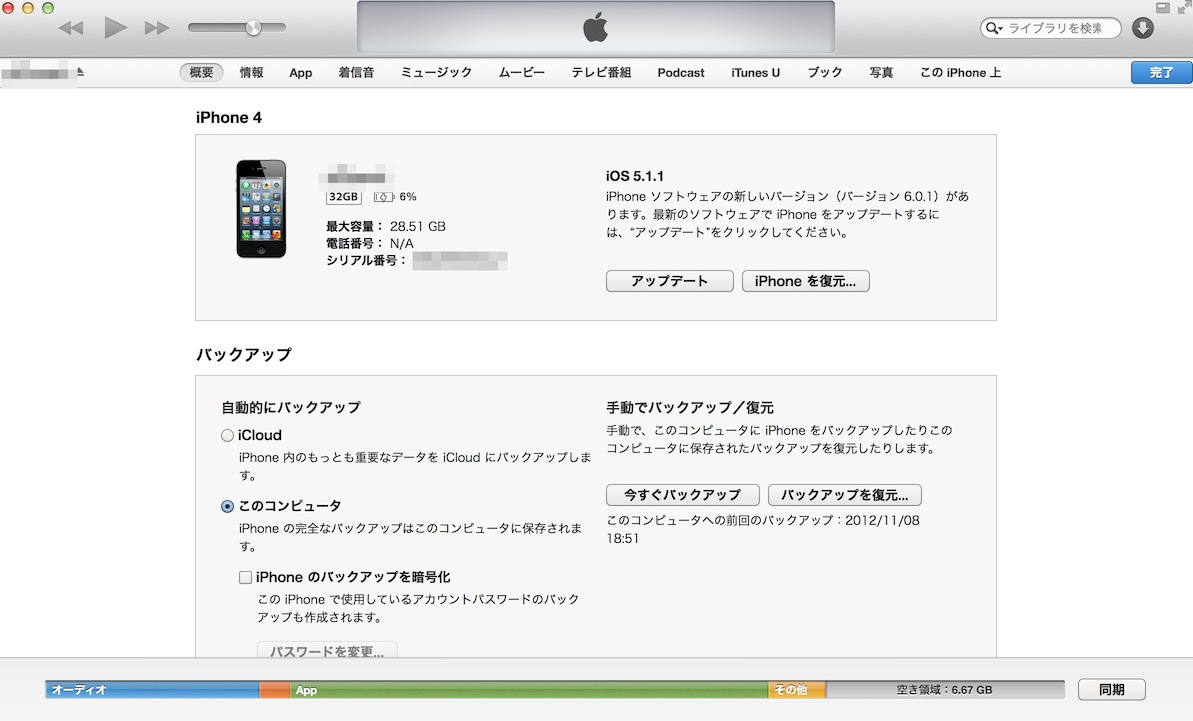1193x721 pixels.
Task: Adjust the volume slider knob
Action: click(x=253, y=27)
